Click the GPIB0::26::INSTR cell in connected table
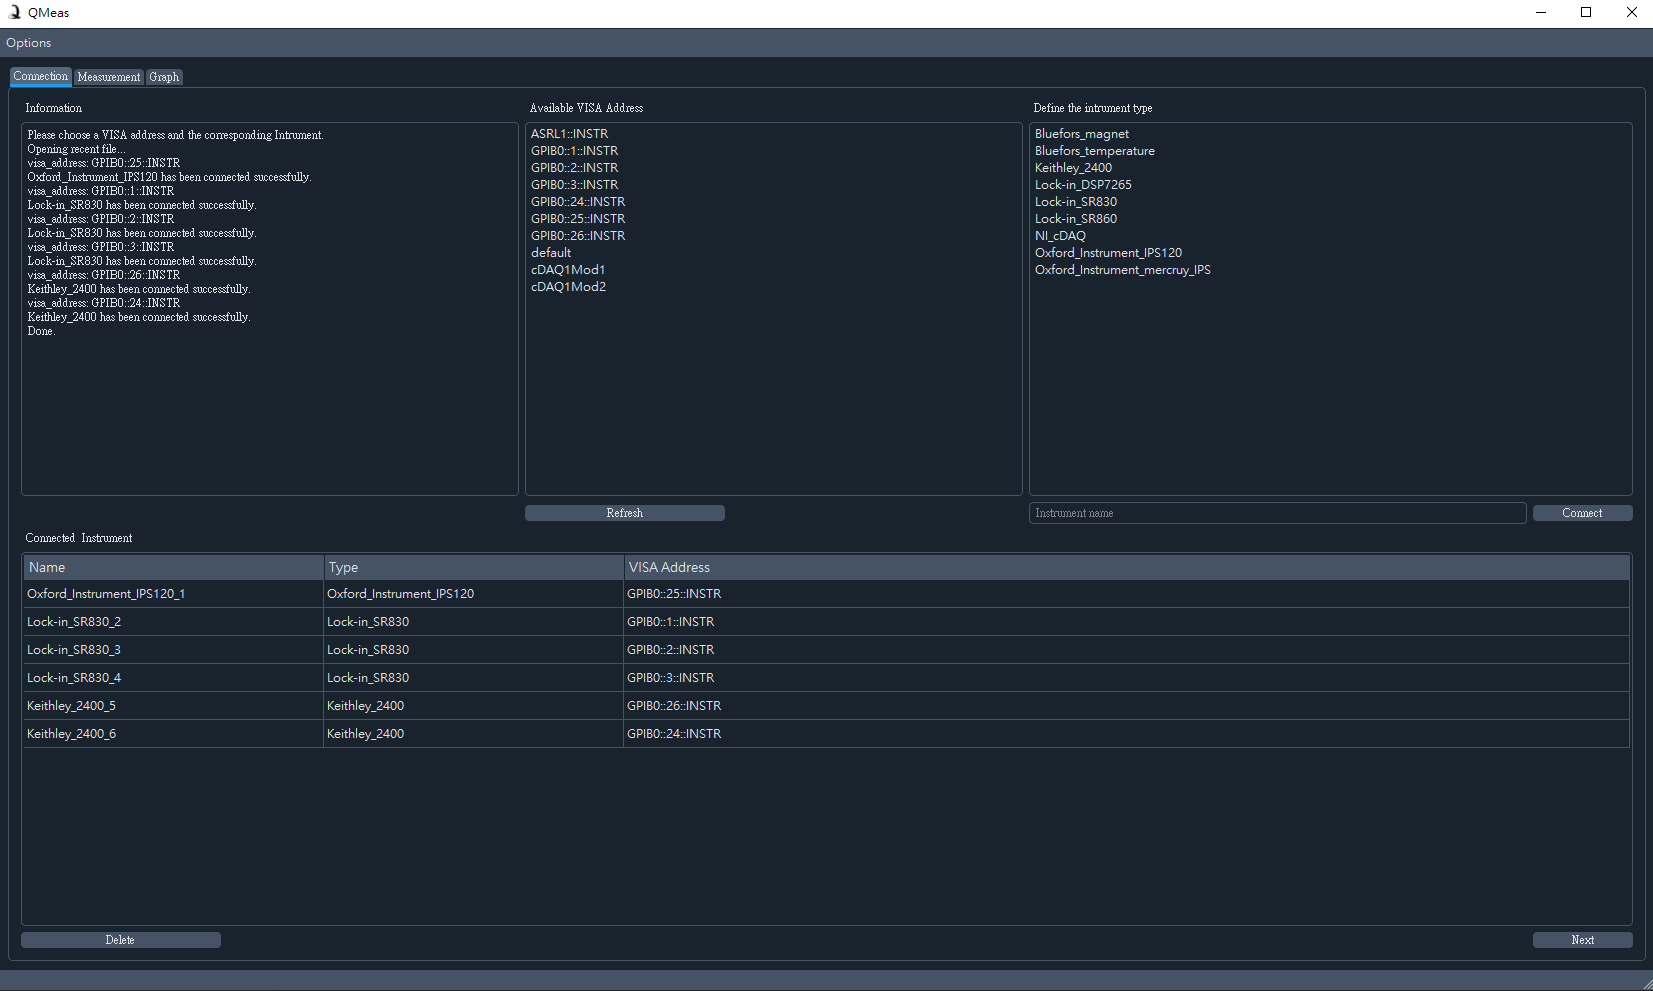Screen dimensions: 1653x991 coord(1127,706)
